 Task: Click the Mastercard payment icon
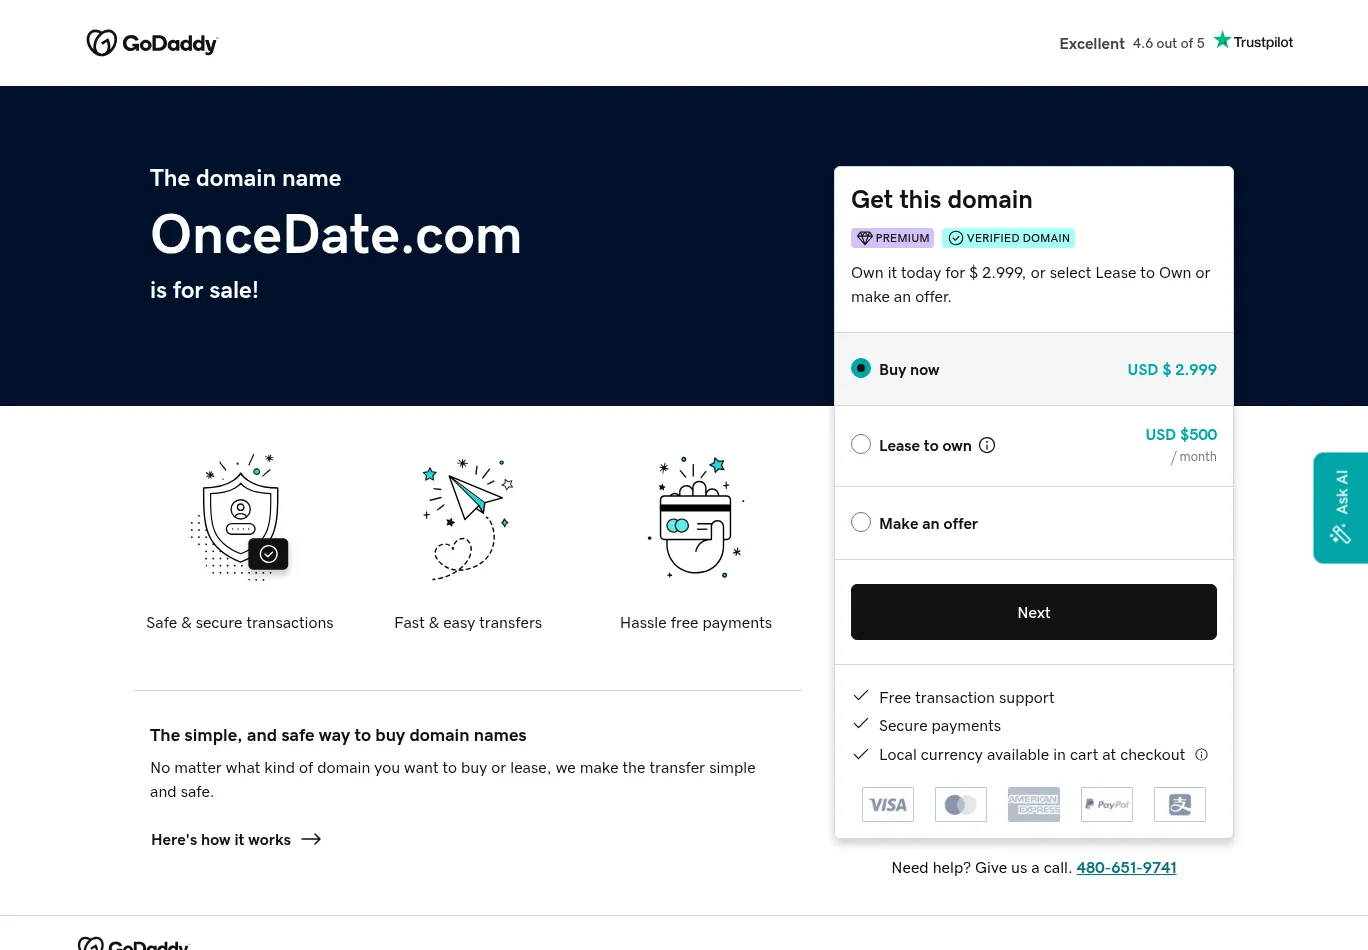pyautogui.click(x=961, y=804)
